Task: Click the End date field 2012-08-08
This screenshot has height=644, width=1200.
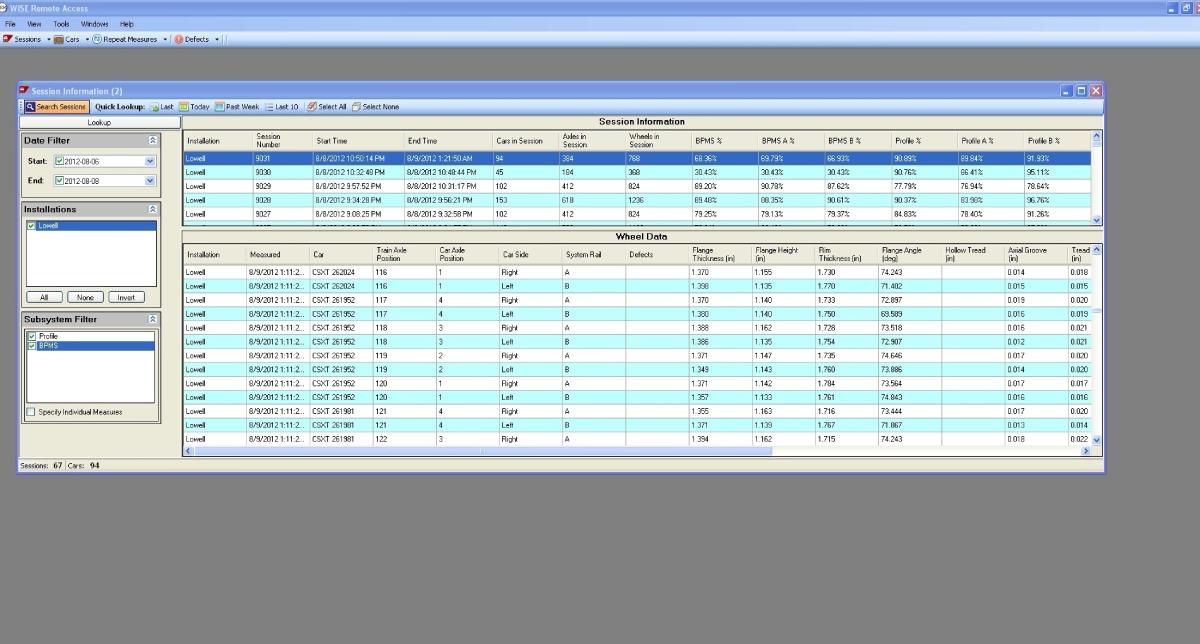Action: pyautogui.click(x=103, y=180)
